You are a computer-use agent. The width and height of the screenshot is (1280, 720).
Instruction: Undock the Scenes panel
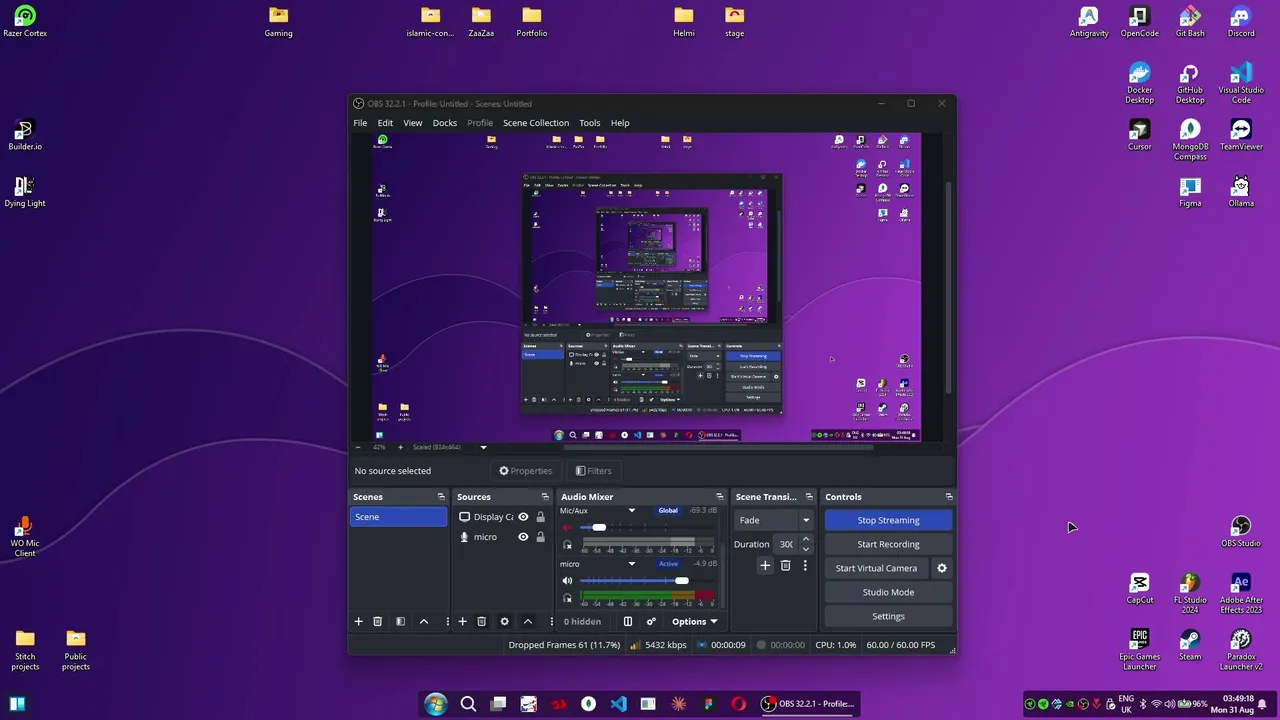(x=441, y=497)
